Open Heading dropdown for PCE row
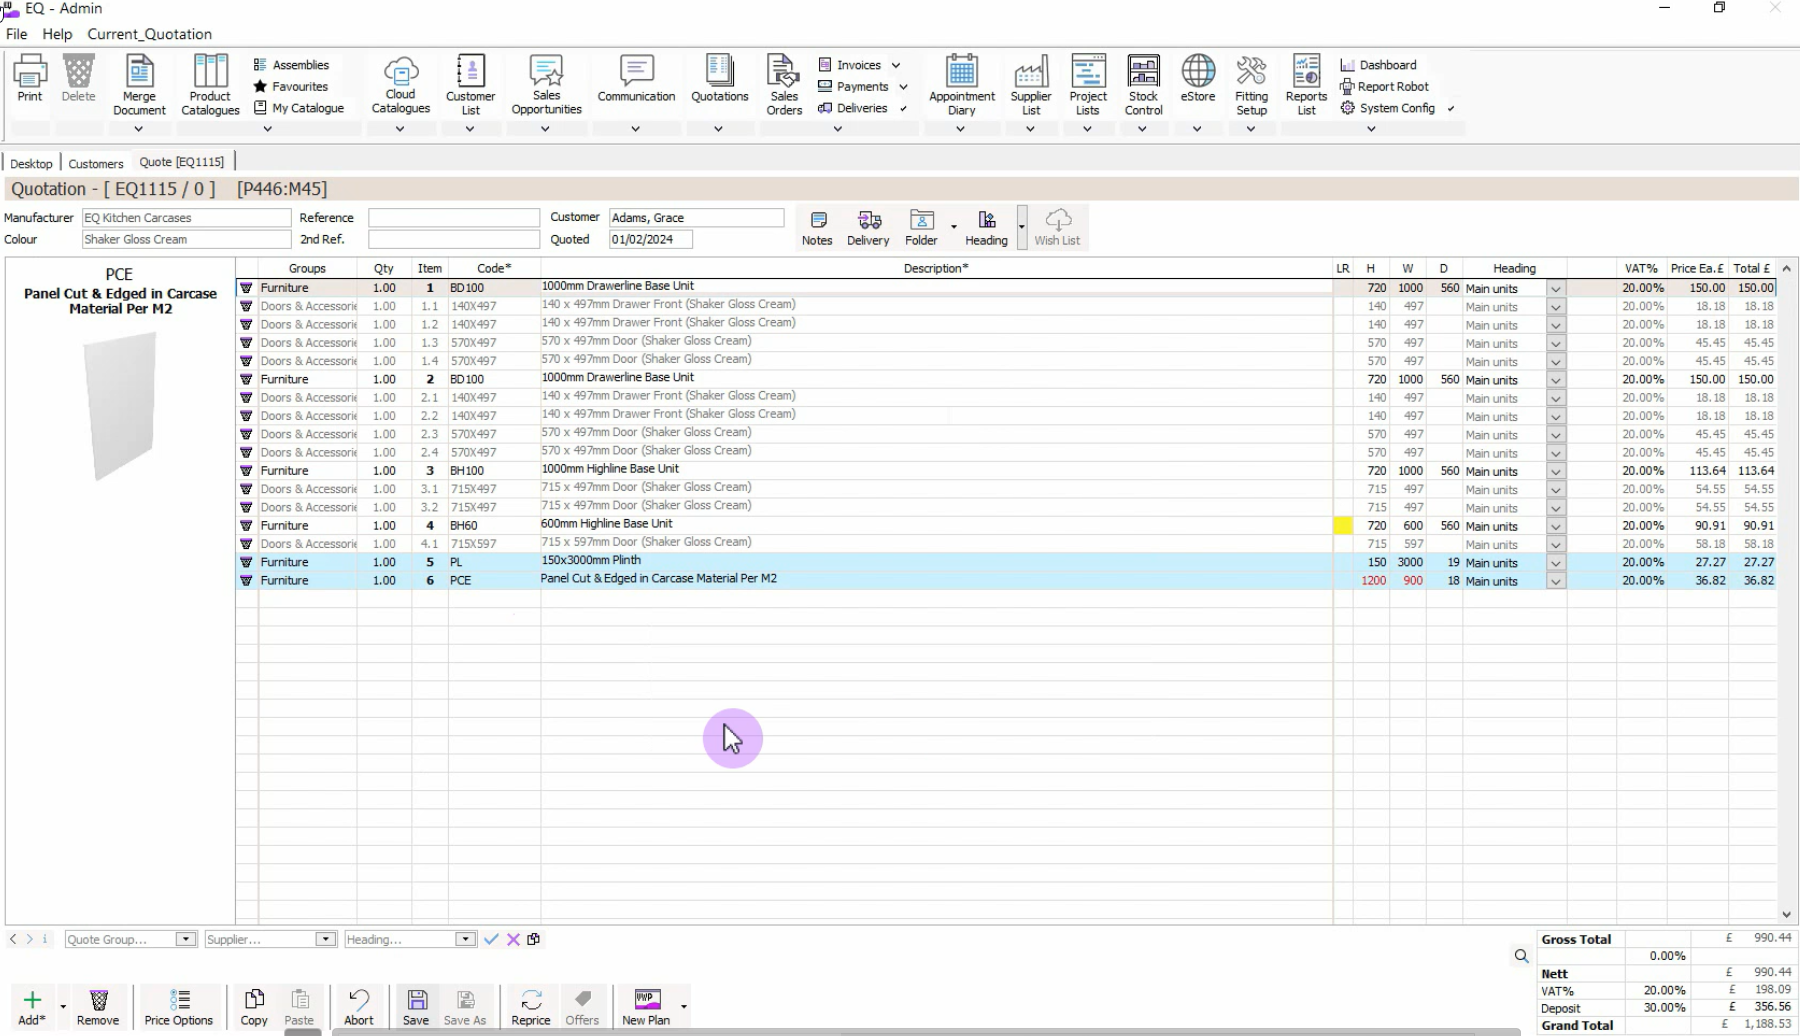 [1555, 581]
